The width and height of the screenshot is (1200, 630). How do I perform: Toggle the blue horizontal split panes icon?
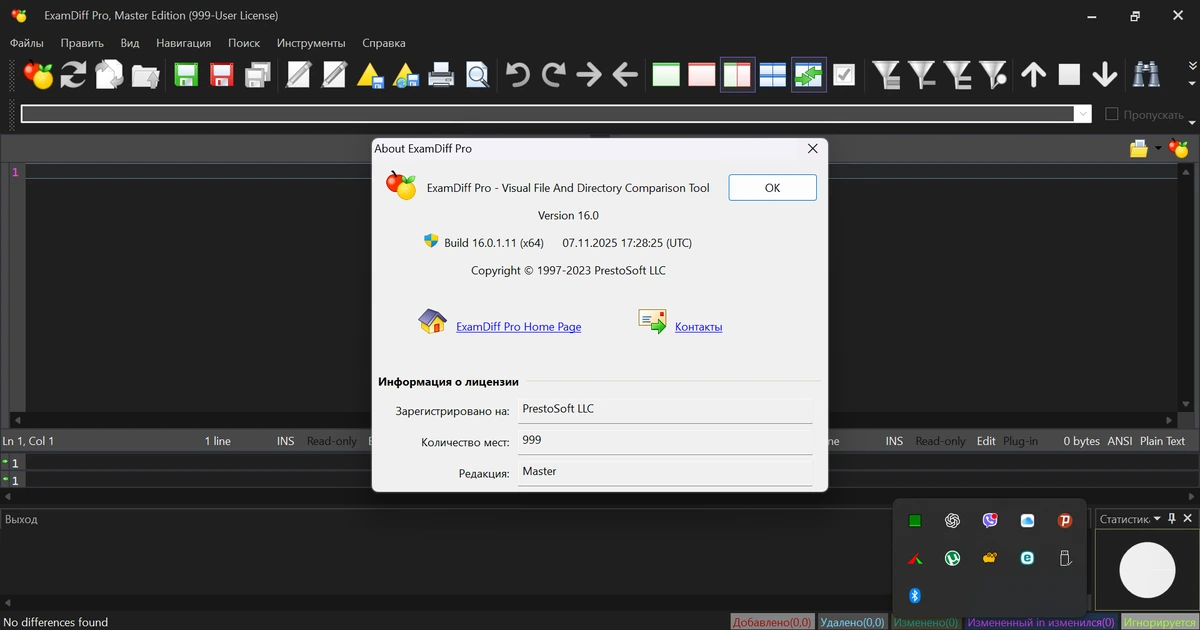point(773,75)
